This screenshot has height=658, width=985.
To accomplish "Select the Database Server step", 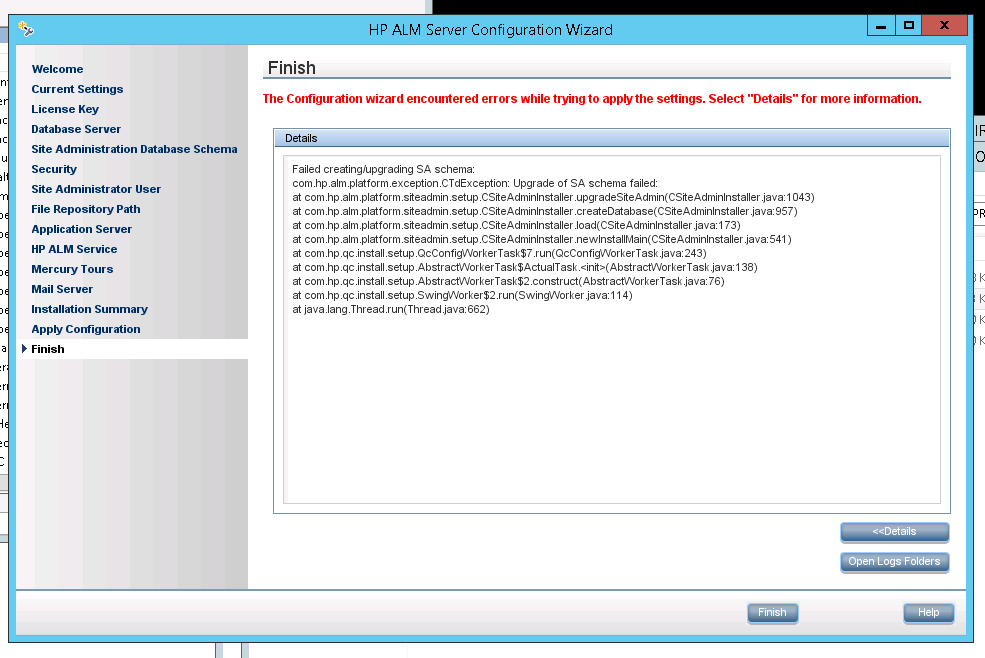I will click(76, 129).
